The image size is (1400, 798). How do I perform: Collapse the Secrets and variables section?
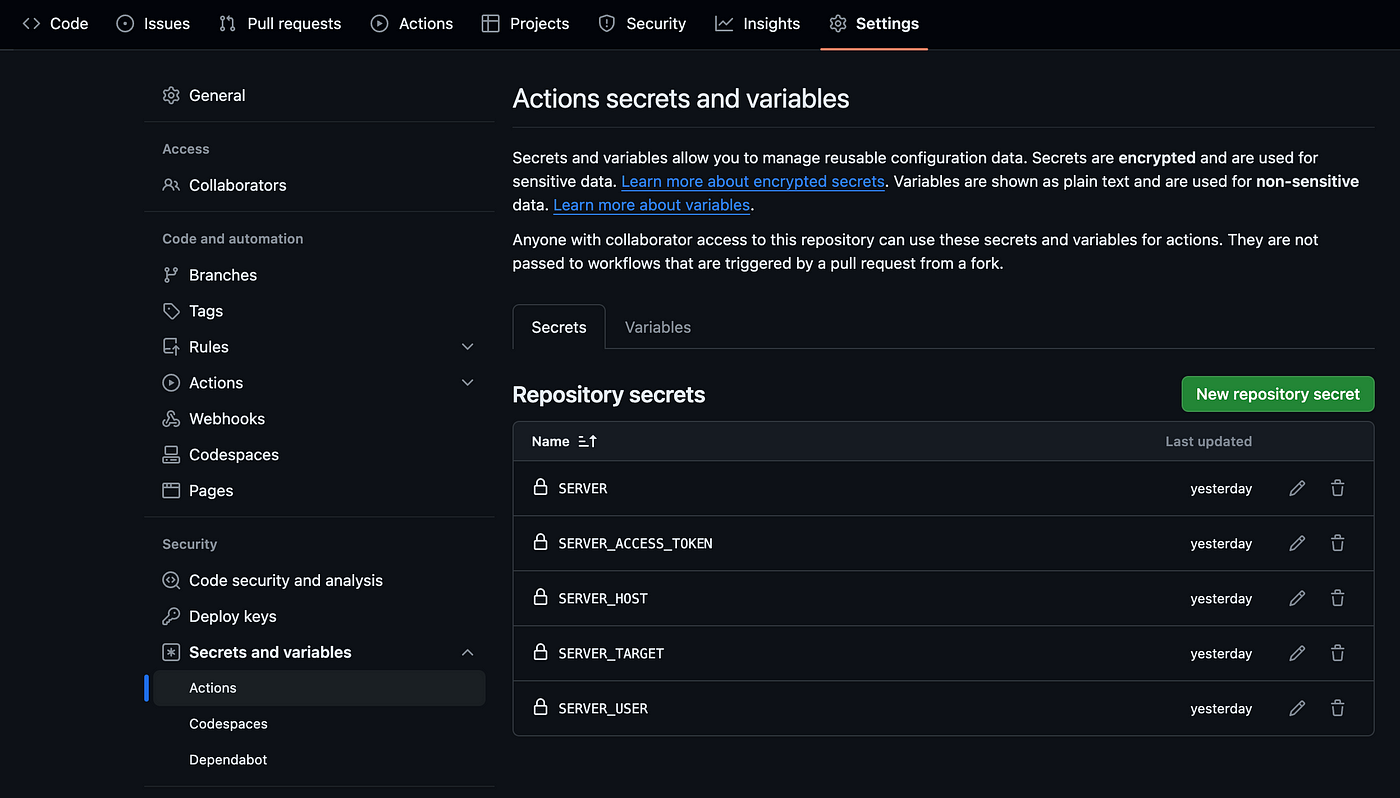coord(467,652)
